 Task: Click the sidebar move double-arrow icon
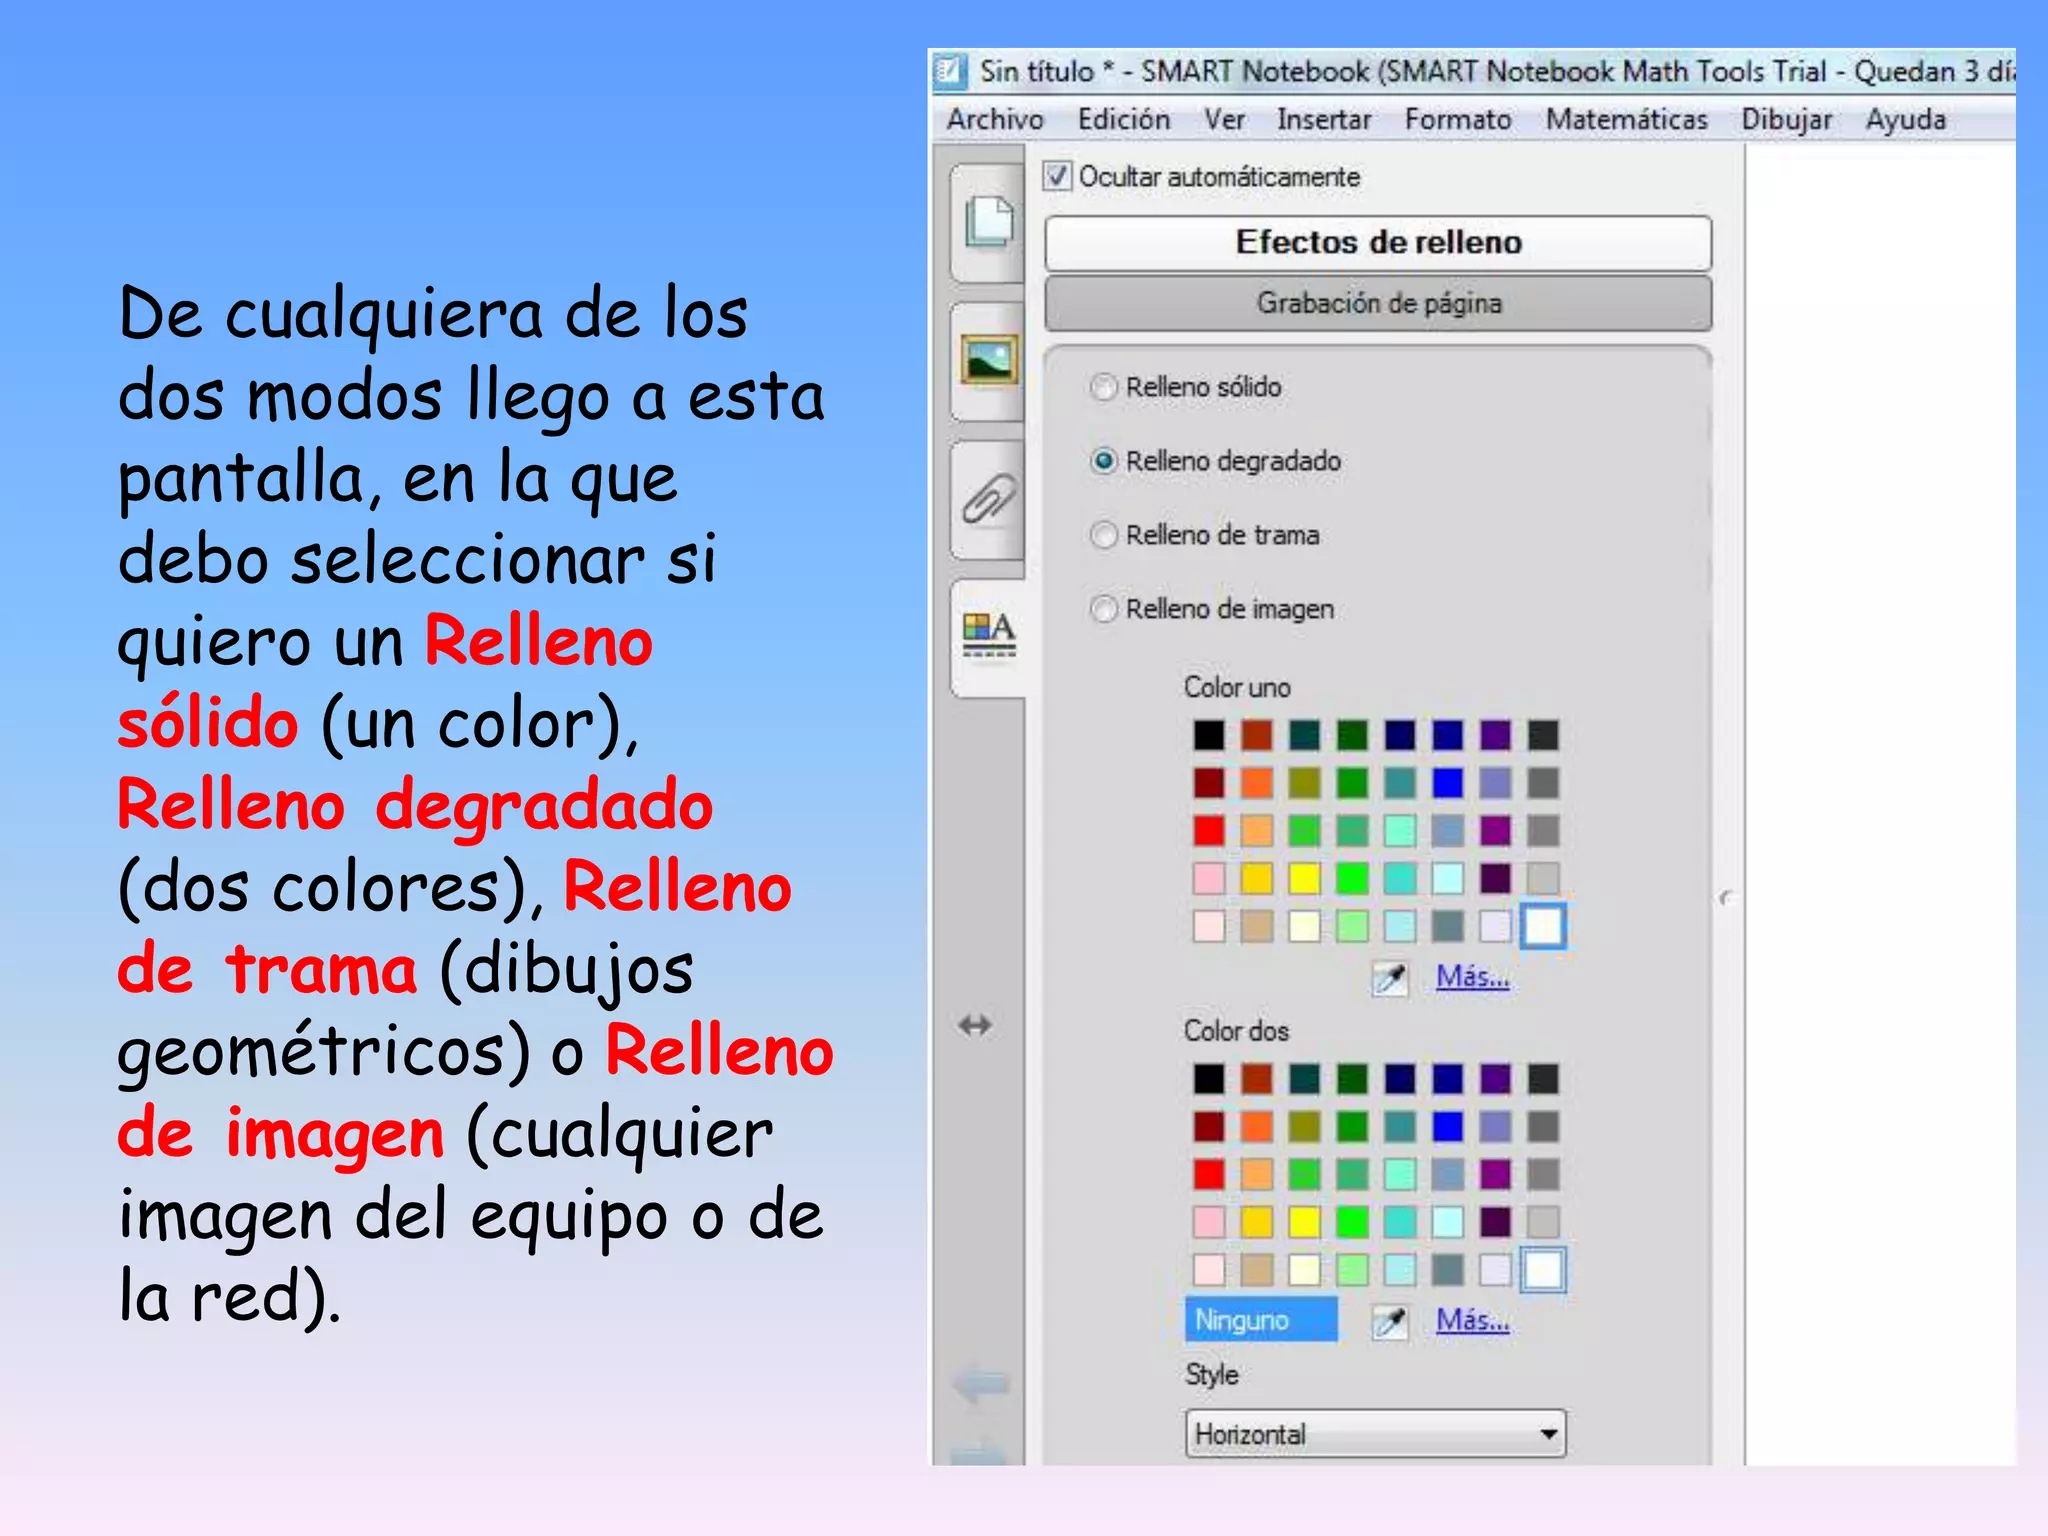tap(975, 1025)
